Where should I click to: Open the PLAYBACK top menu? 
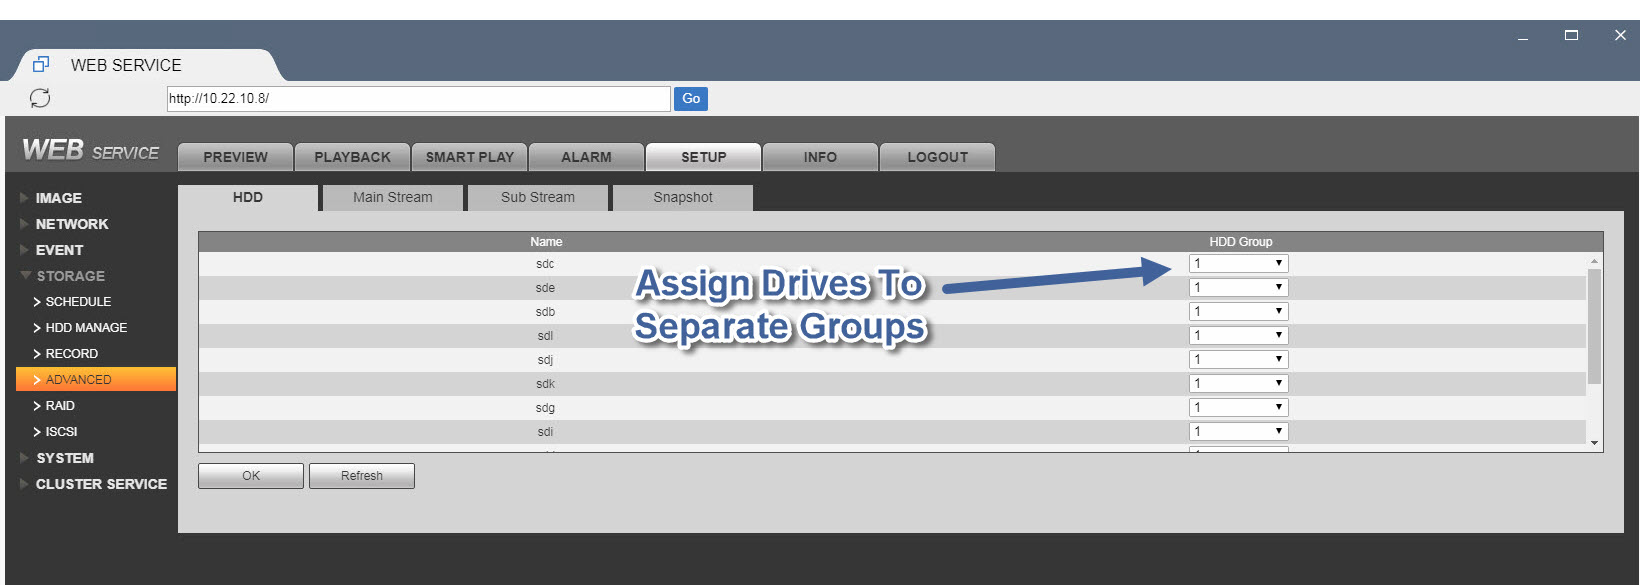tap(352, 157)
